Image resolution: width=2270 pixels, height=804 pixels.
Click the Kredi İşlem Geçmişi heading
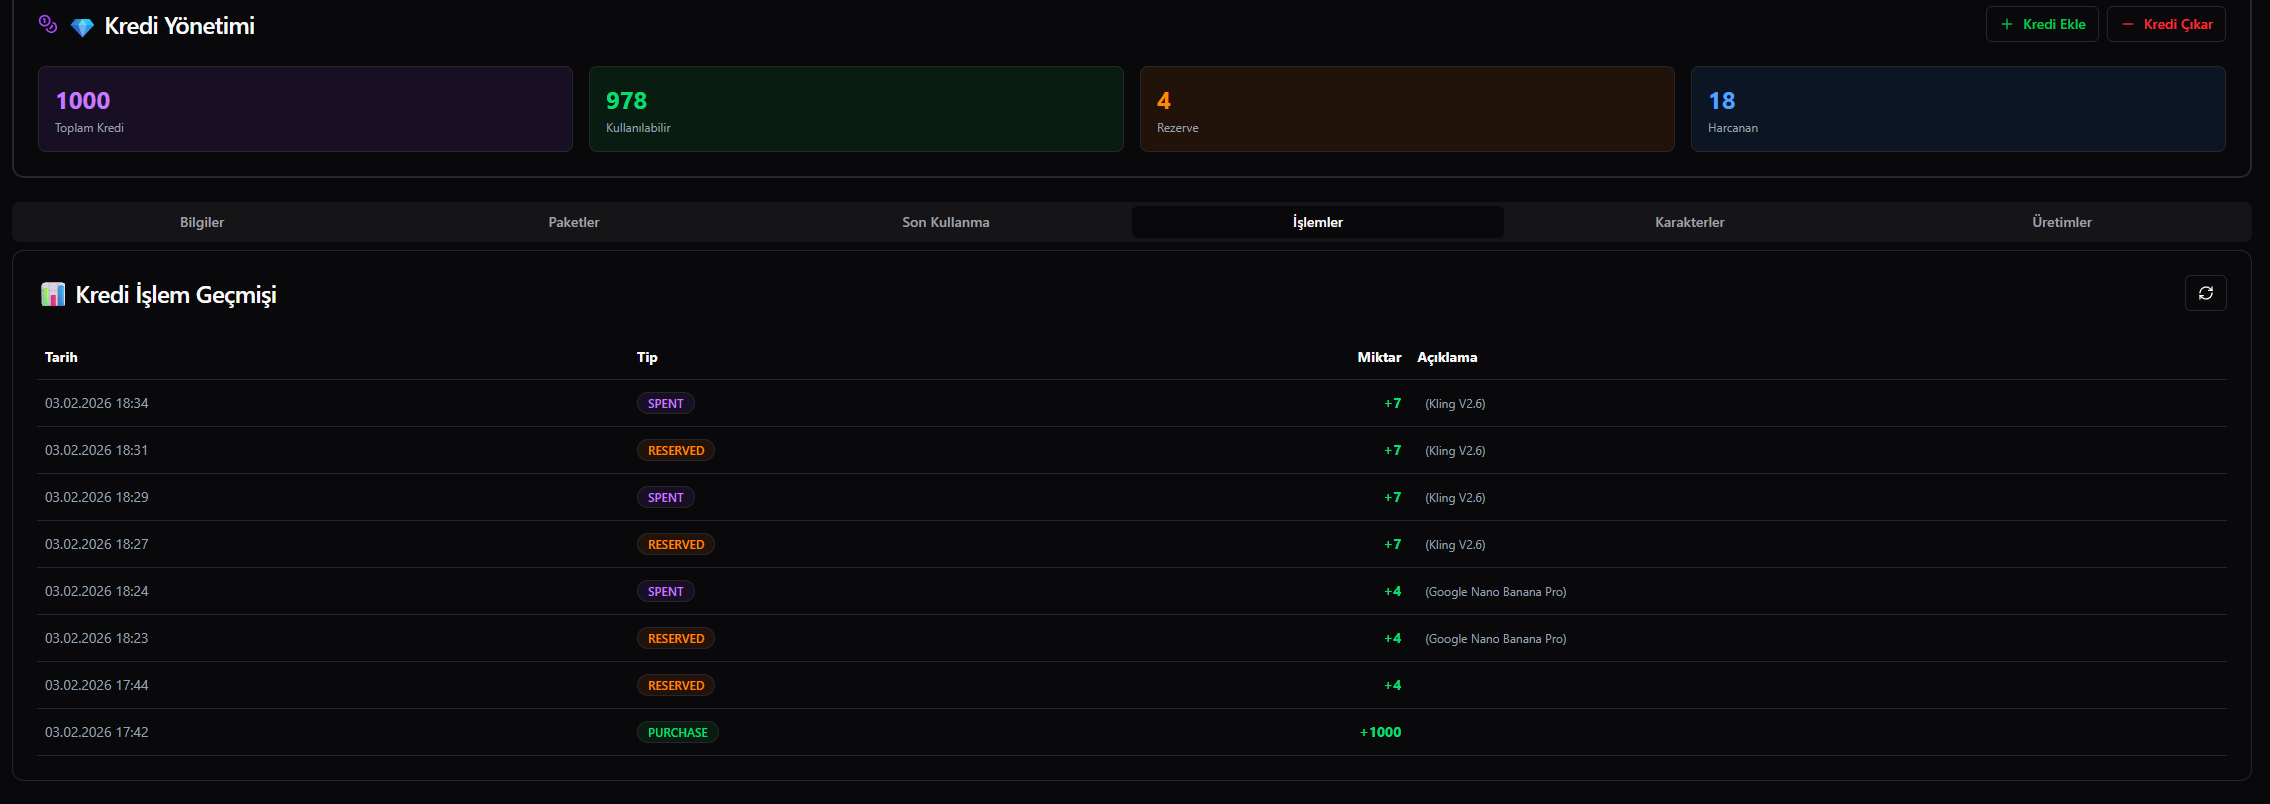coord(176,295)
